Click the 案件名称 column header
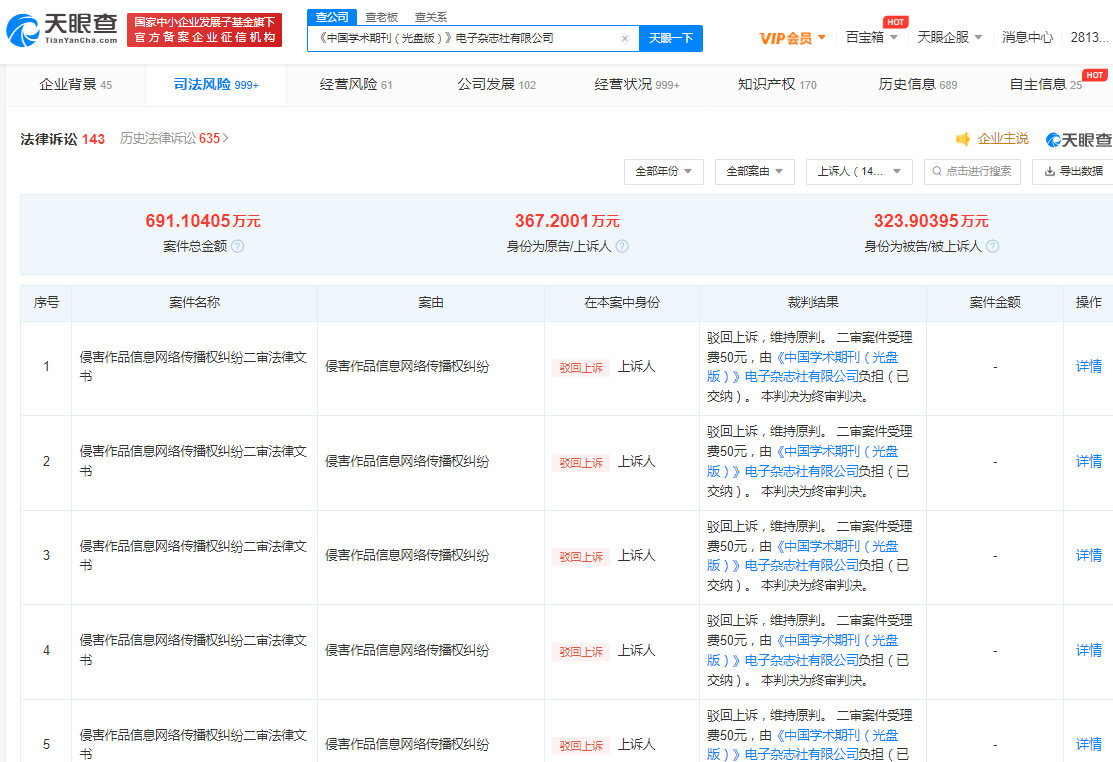The height and width of the screenshot is (762, 1113). click(194, 302)
